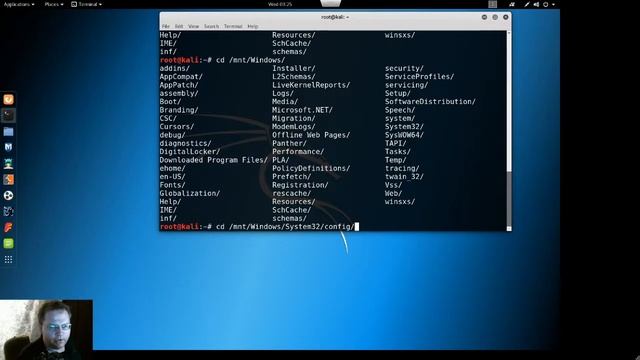Screen dimensions: 640x360
Task: Click the 'Offline Web Pages/' entry
Action: click(311, 135)
